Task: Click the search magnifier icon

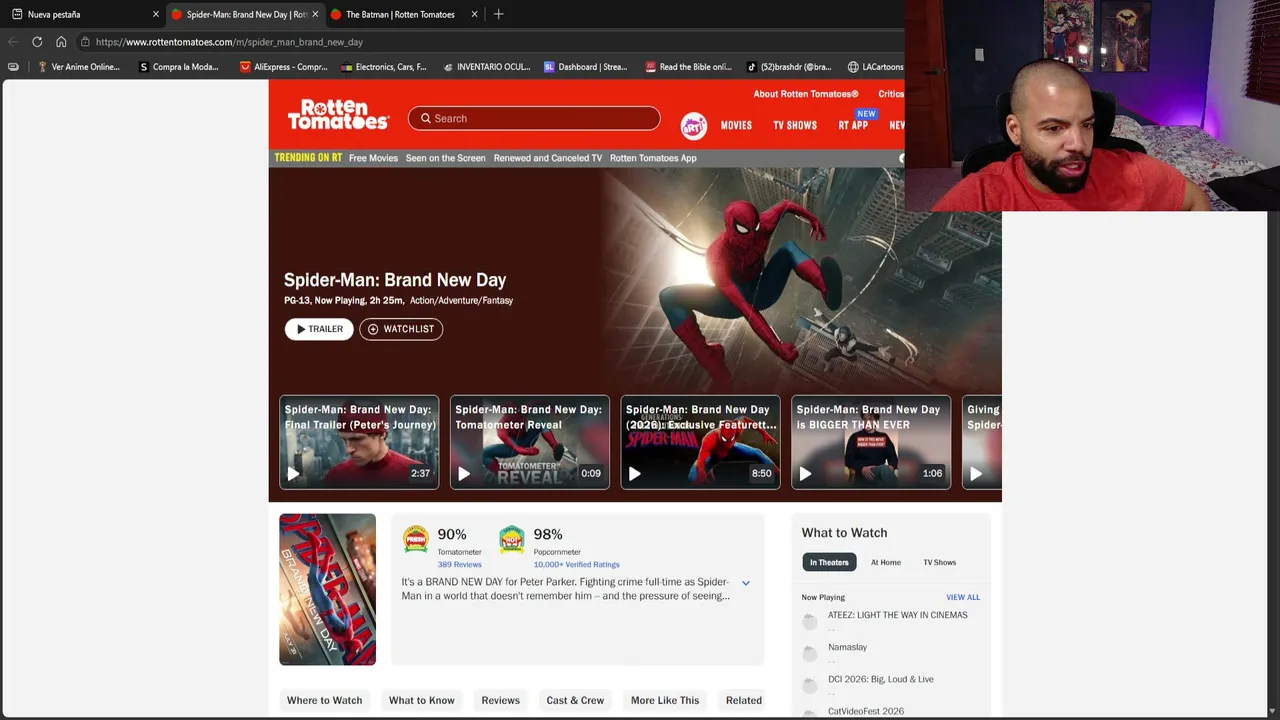Action: click(x=426, y=118)
